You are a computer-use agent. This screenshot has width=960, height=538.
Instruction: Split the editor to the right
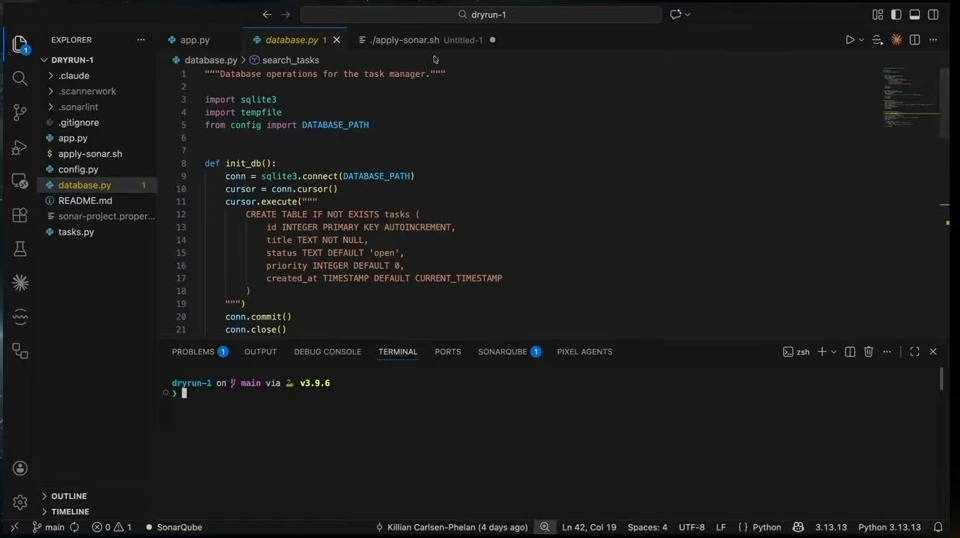point(915,40)
